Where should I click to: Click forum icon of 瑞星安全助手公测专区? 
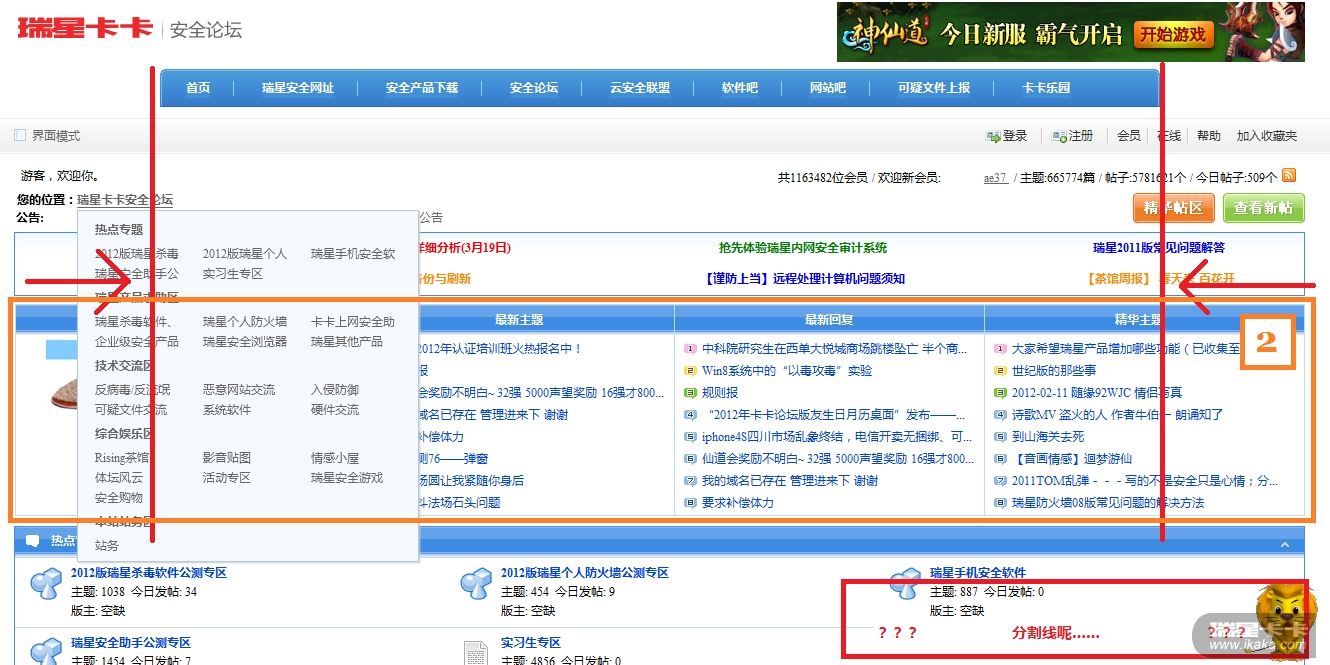[46, 650]
